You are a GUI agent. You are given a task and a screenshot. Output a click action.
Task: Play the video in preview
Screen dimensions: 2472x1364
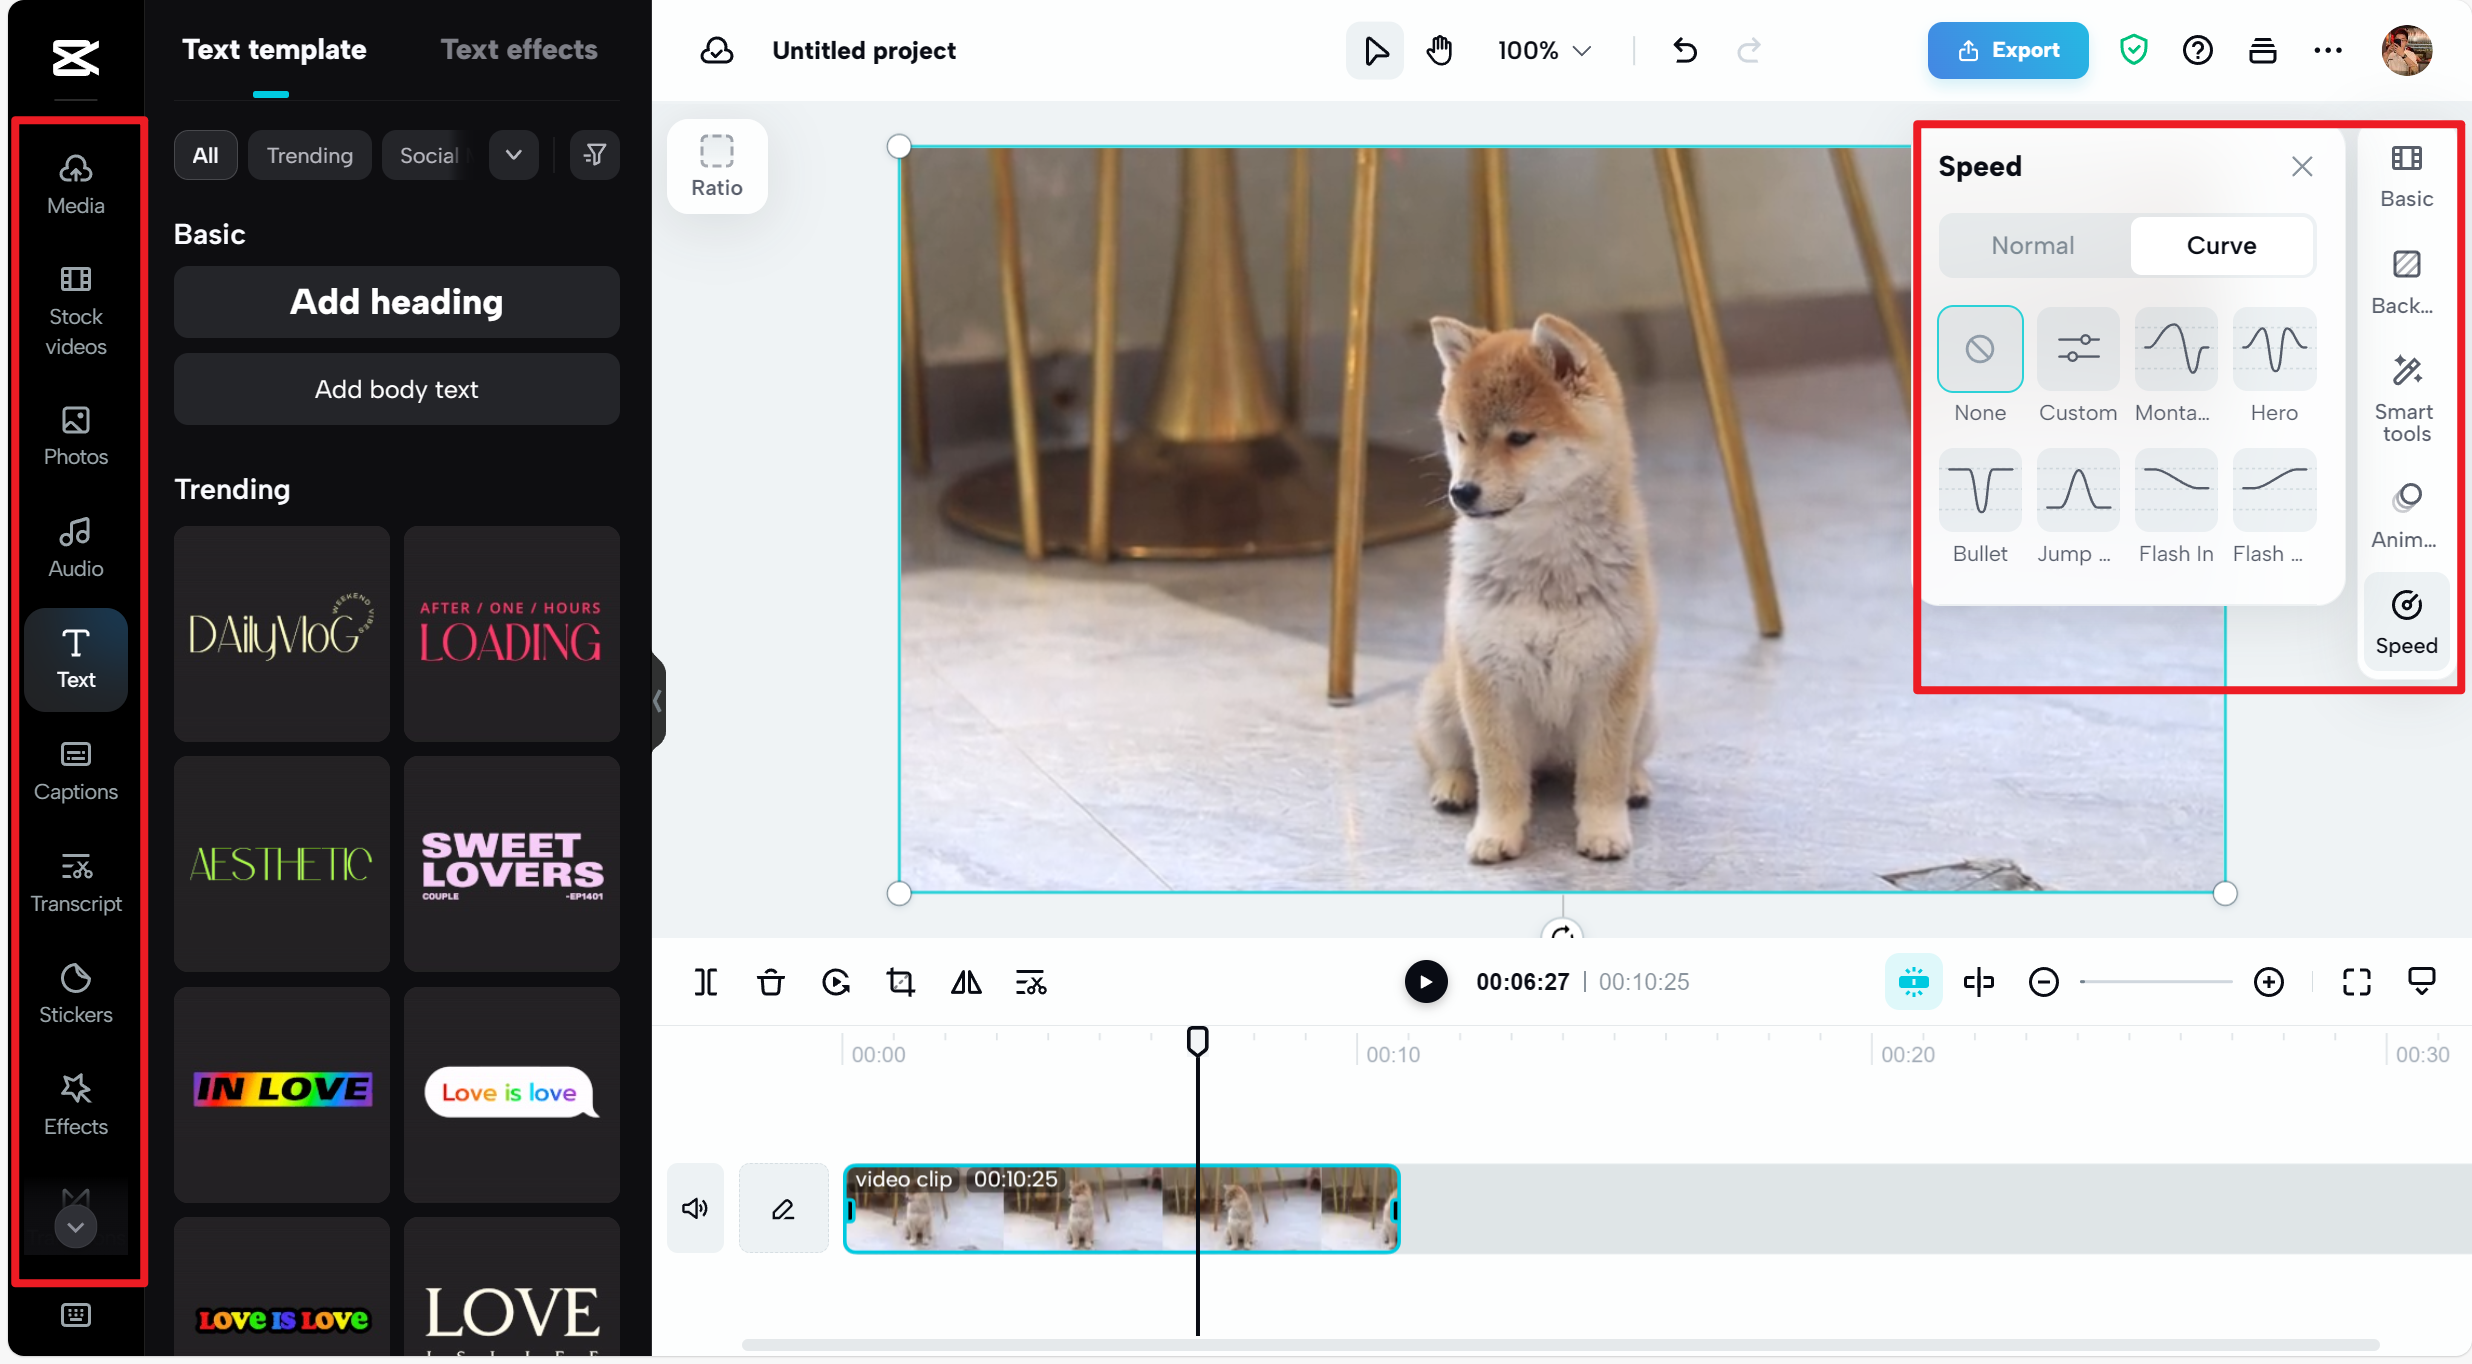(1422, 981)
